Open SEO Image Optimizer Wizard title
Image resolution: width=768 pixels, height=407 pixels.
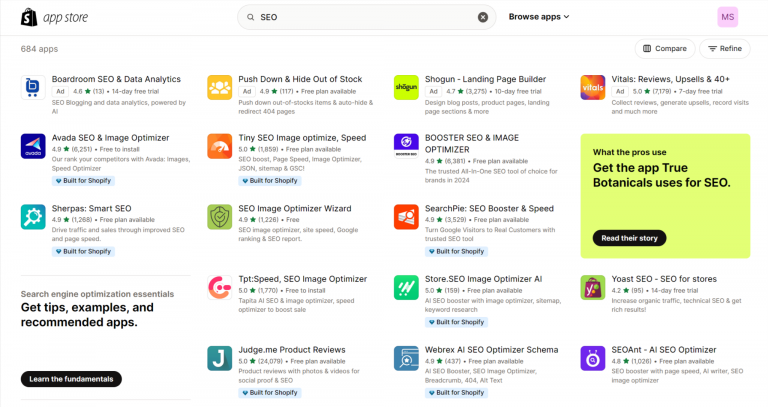click(295, 208)
